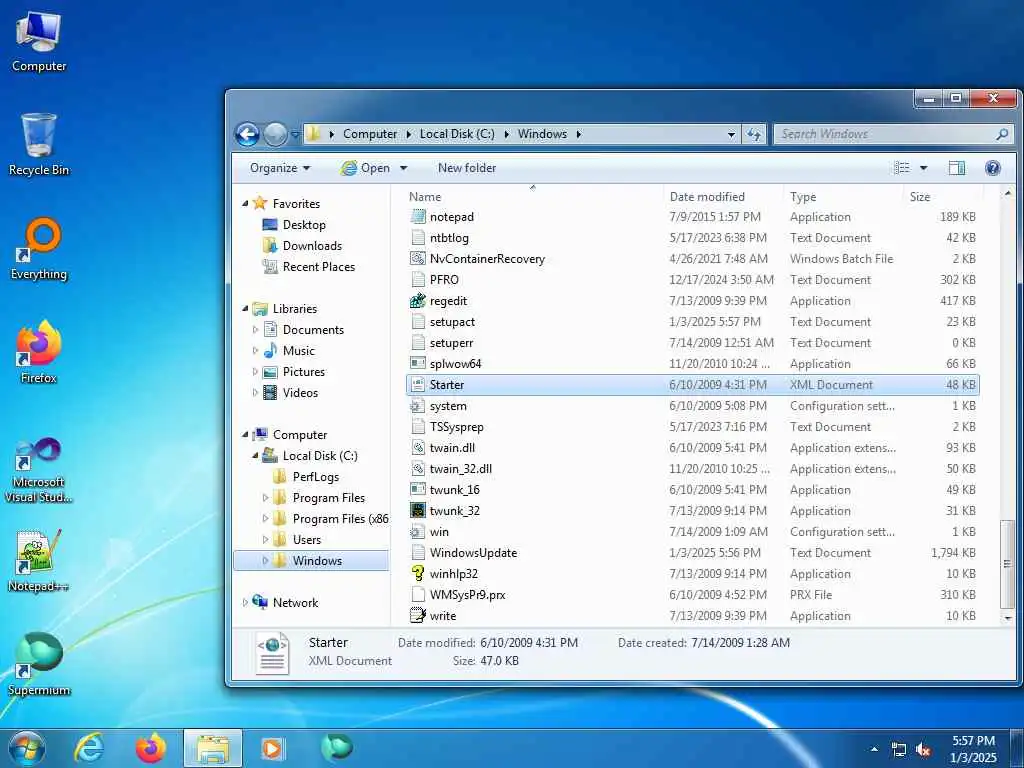Select the notepad application file icon
Screen dimensions: 1024x768
[x=418, y=217]
